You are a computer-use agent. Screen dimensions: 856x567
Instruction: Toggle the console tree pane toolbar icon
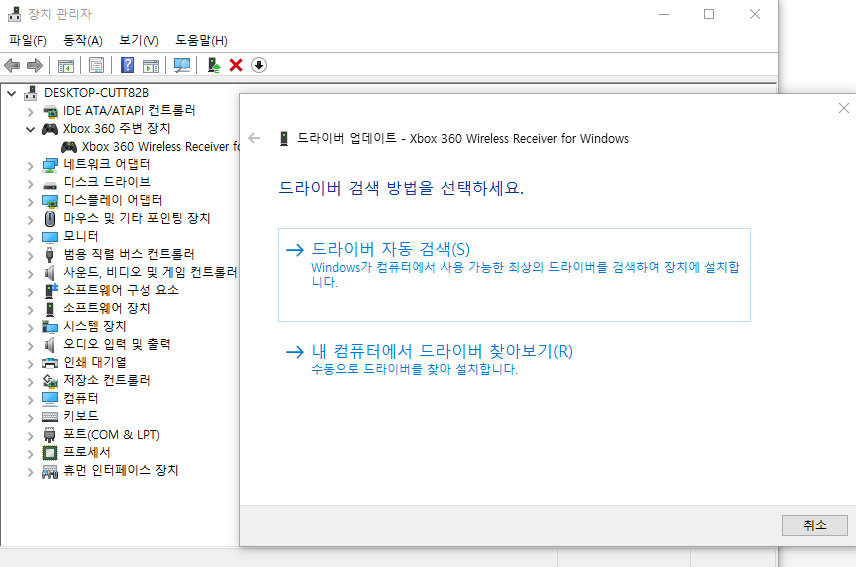pyautogui.click(x=66, y=65)
